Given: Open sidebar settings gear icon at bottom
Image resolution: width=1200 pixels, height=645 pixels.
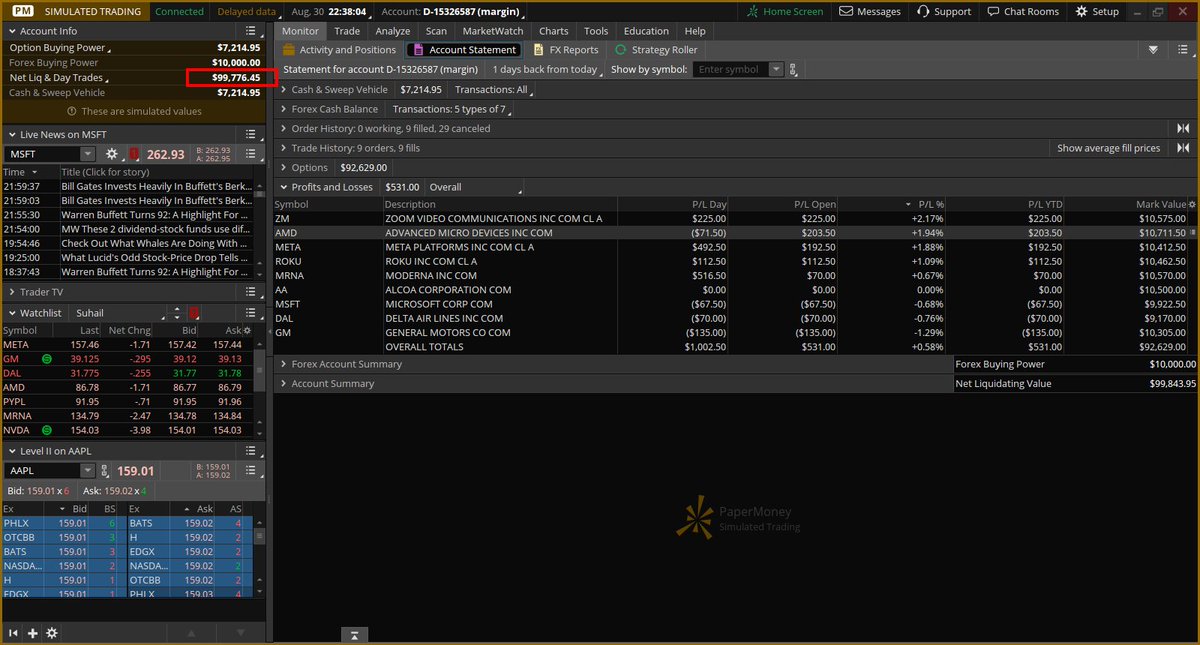Looking at the screenshot, I should click(52, 633).
